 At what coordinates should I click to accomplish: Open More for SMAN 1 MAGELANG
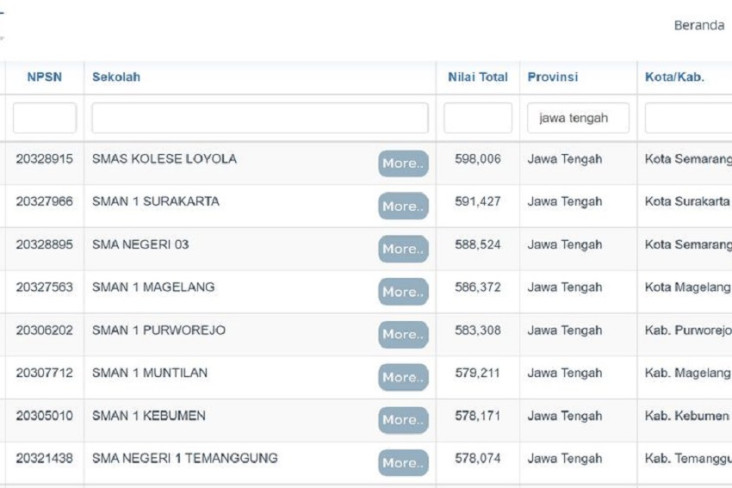(x=403, y=292)
